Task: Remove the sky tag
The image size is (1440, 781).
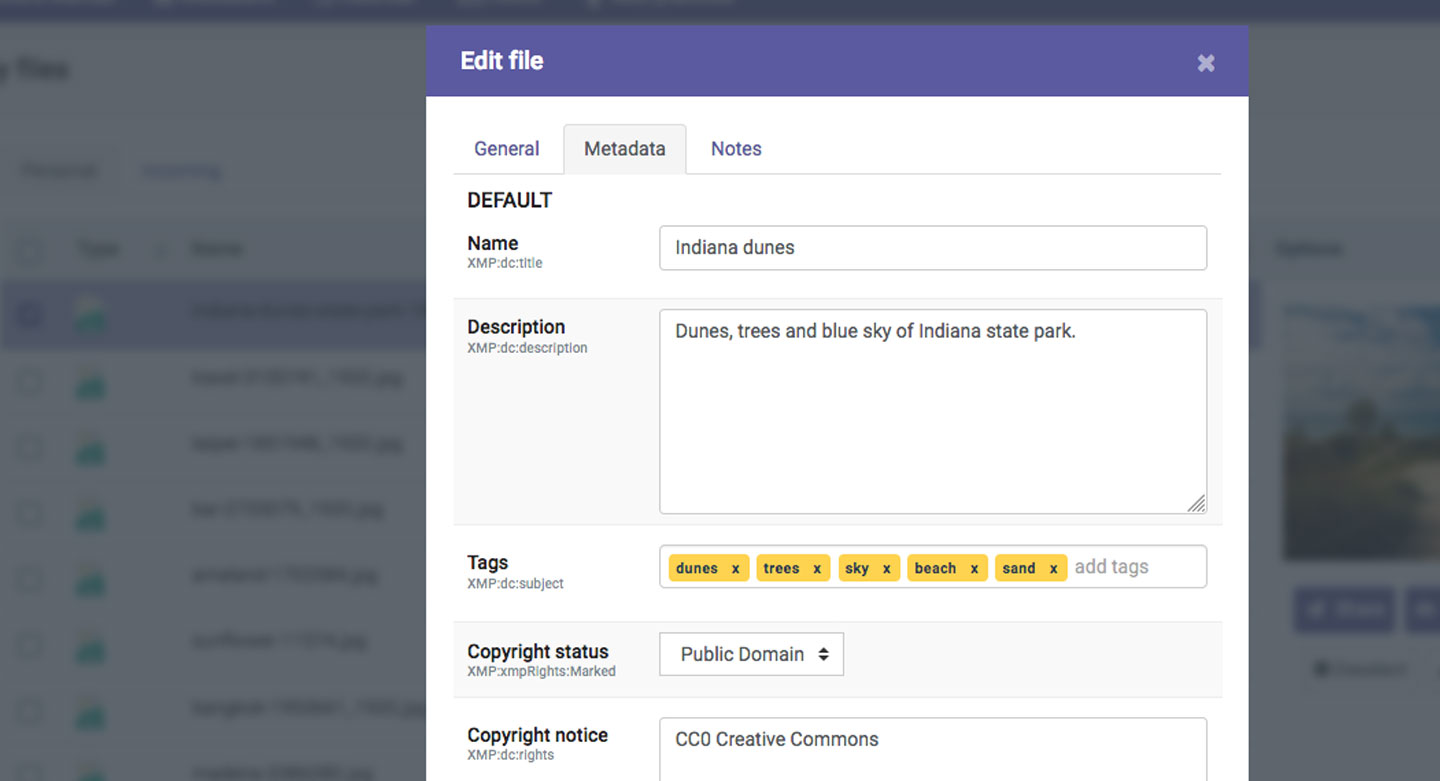Action: pos(887,569)
